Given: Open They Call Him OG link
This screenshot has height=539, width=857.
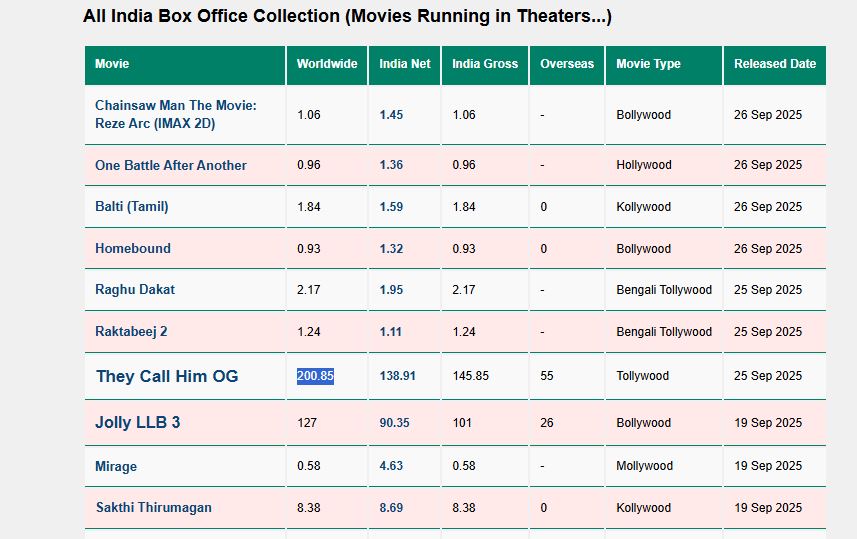Looking at the screenshot, I should click(167, 376).
